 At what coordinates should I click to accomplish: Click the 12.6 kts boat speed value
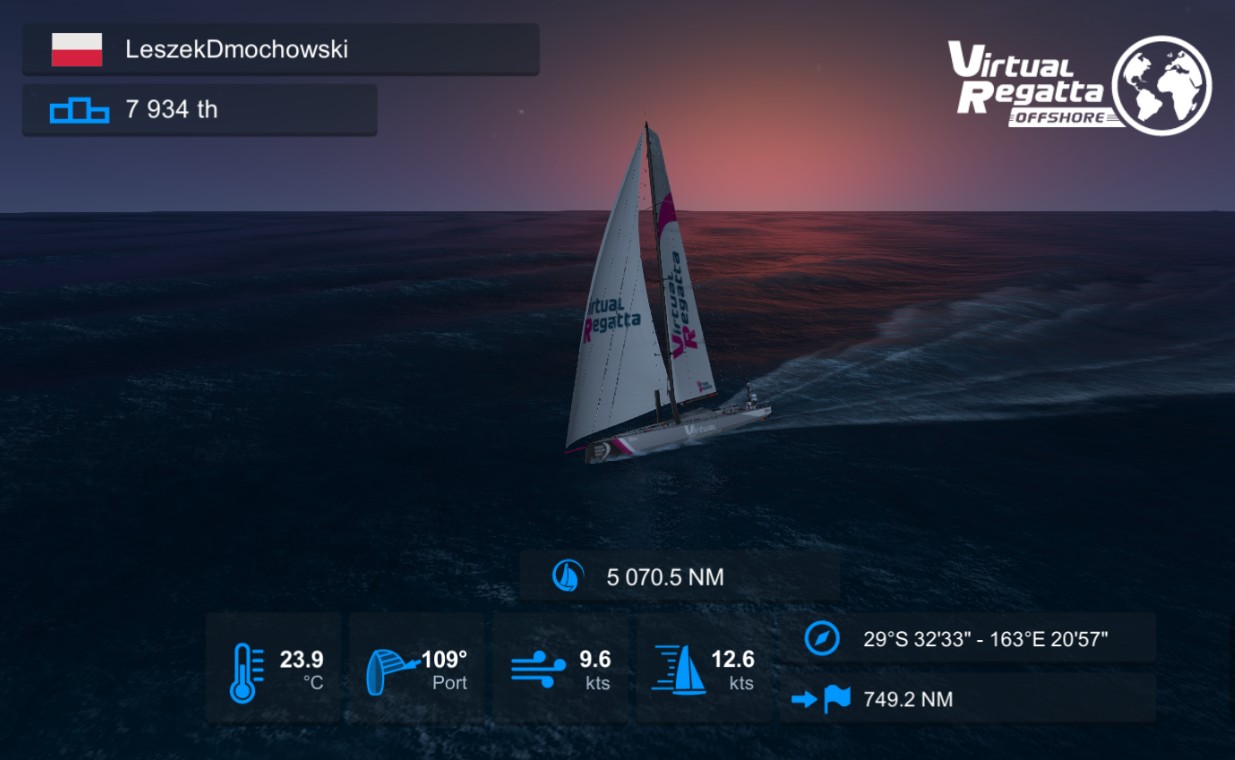pyautogui.click(x=732, y=670)
